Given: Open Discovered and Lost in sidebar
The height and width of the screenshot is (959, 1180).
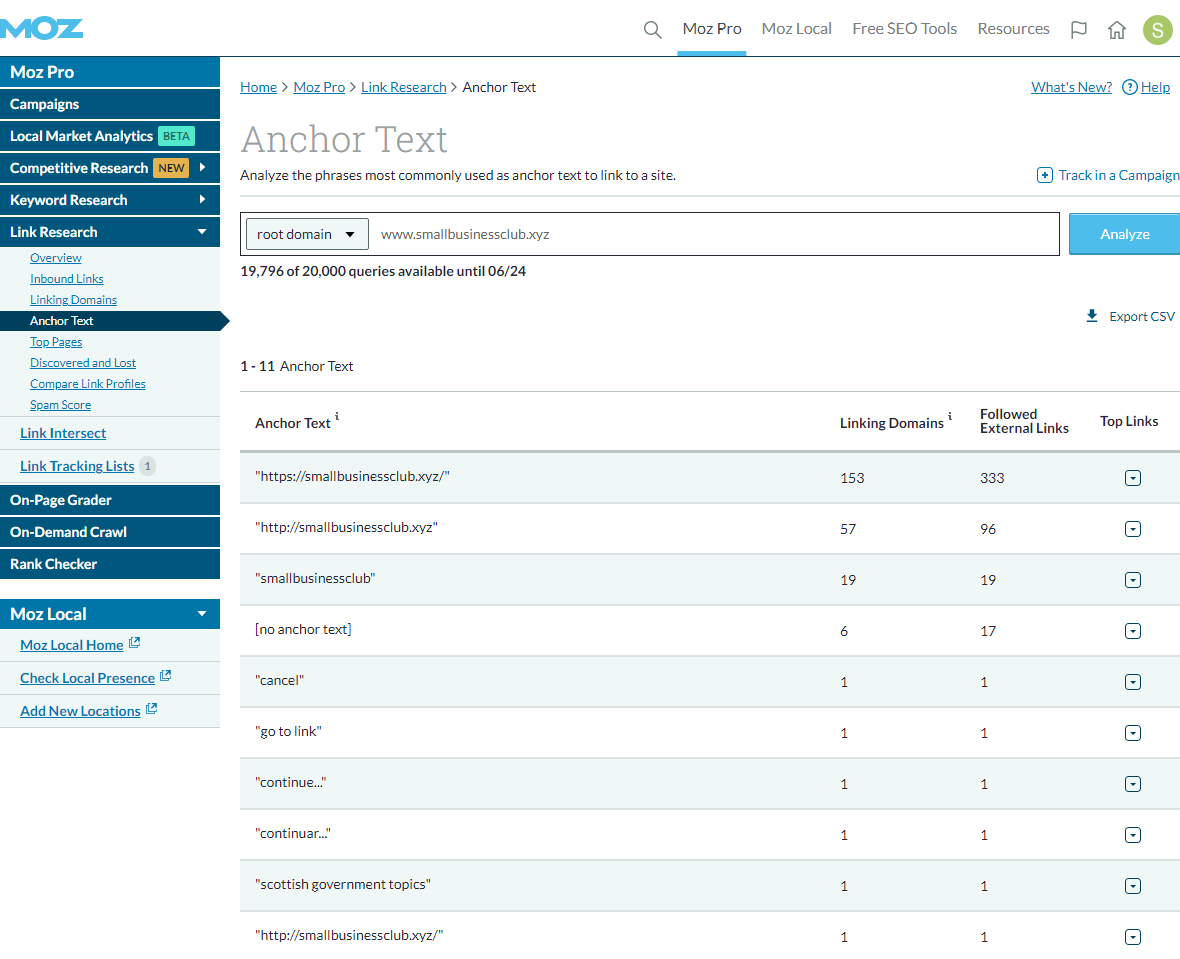Looking at the screenshot, I should pyautogui.click(x=83, y=363).
